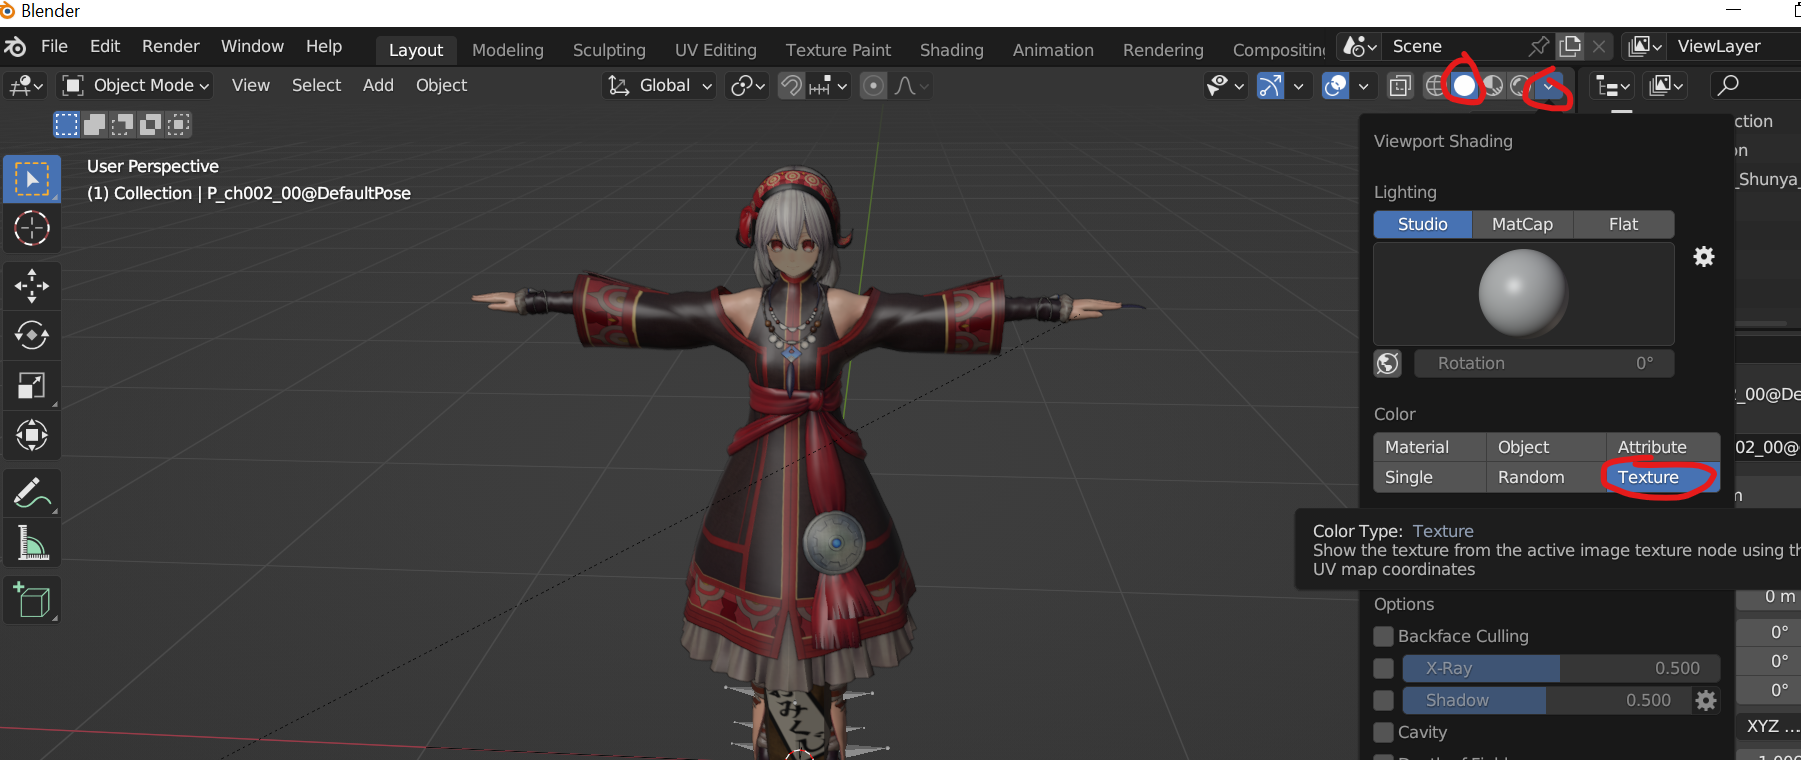Image resolution: width=1801 pixels, height=760 pixels.
Task: Choose the set new selection mode icon
Action: pyautogui.click(x=66, y=124)
